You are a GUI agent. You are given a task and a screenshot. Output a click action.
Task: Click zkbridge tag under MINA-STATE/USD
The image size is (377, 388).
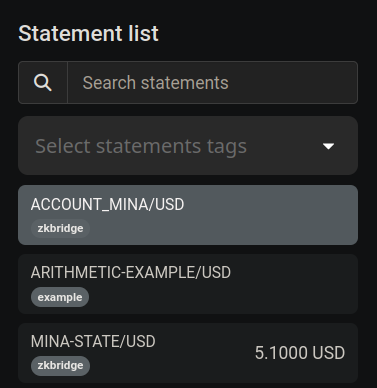tap(60, 366)
